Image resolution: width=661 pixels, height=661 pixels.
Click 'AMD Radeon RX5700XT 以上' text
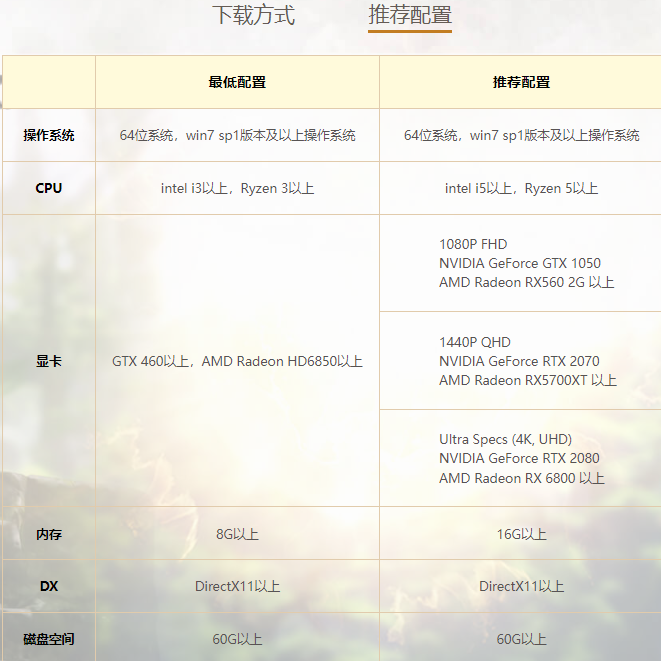[x=528, y=380]
